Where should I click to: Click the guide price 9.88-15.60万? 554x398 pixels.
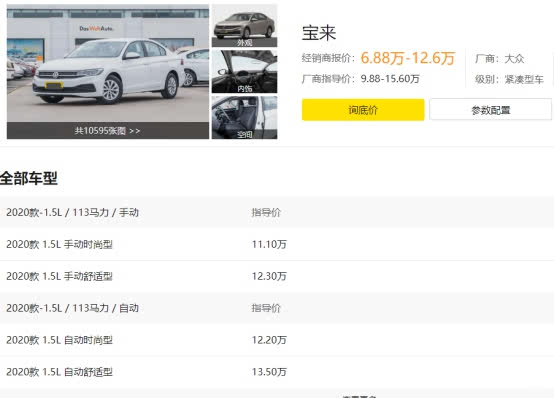(390, 78)
